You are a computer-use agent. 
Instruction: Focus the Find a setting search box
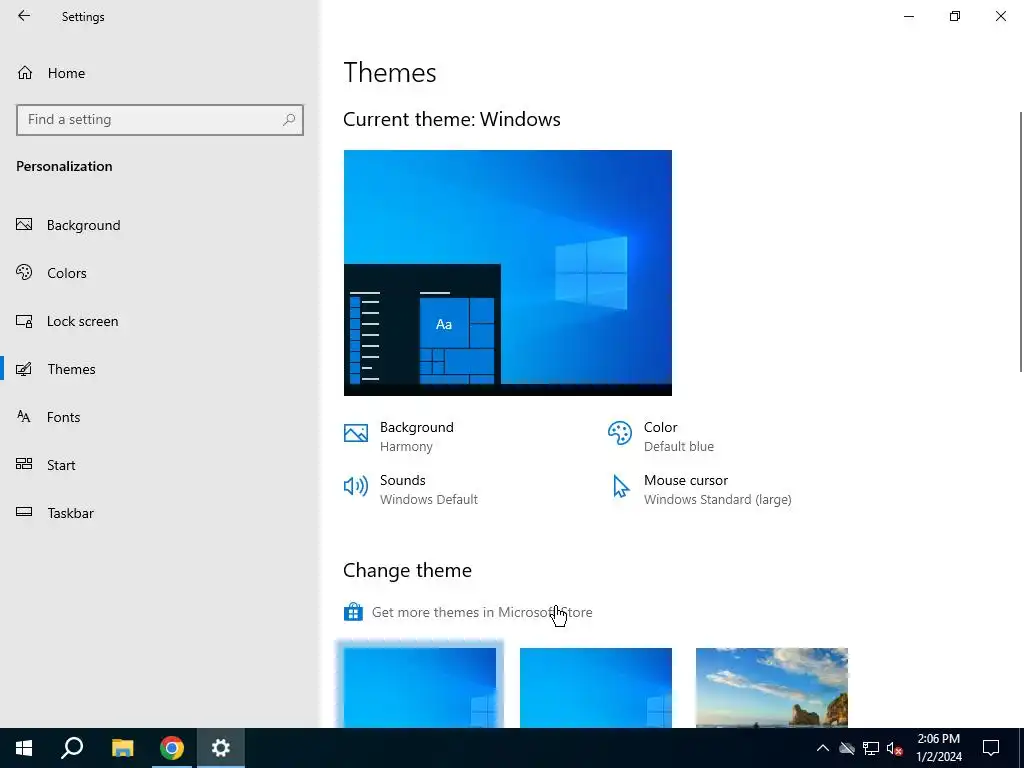click(x=160, y=120)
